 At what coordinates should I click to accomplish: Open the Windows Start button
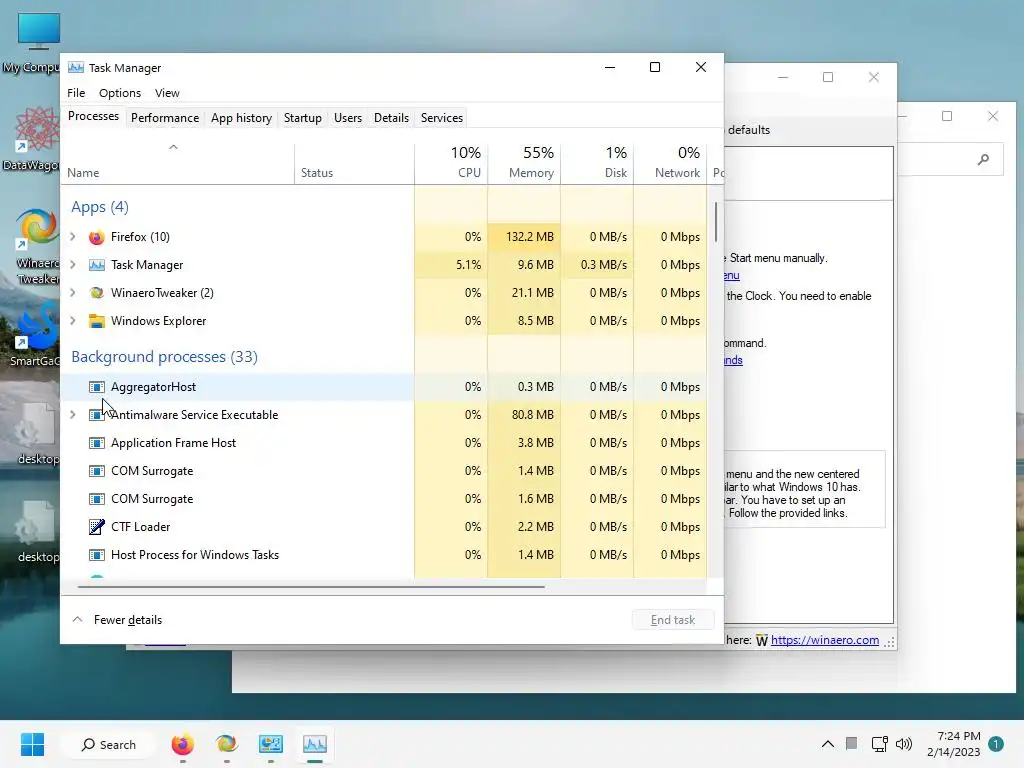(x=32, y=744)
